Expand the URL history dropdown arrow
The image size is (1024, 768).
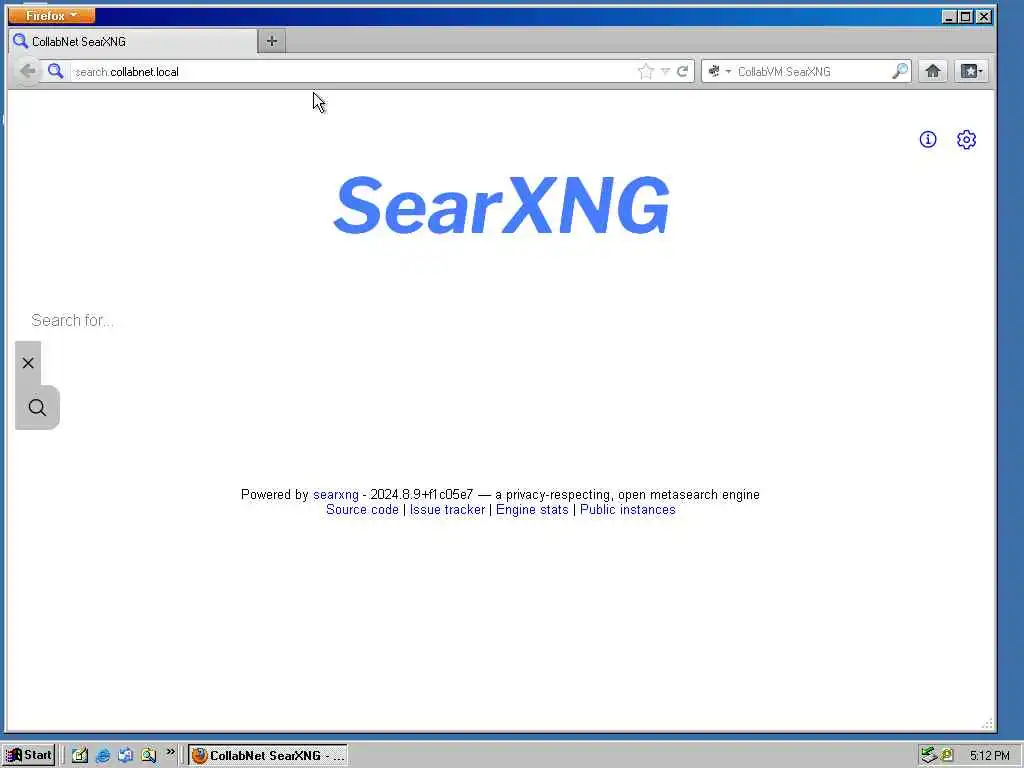coord(665,71)
